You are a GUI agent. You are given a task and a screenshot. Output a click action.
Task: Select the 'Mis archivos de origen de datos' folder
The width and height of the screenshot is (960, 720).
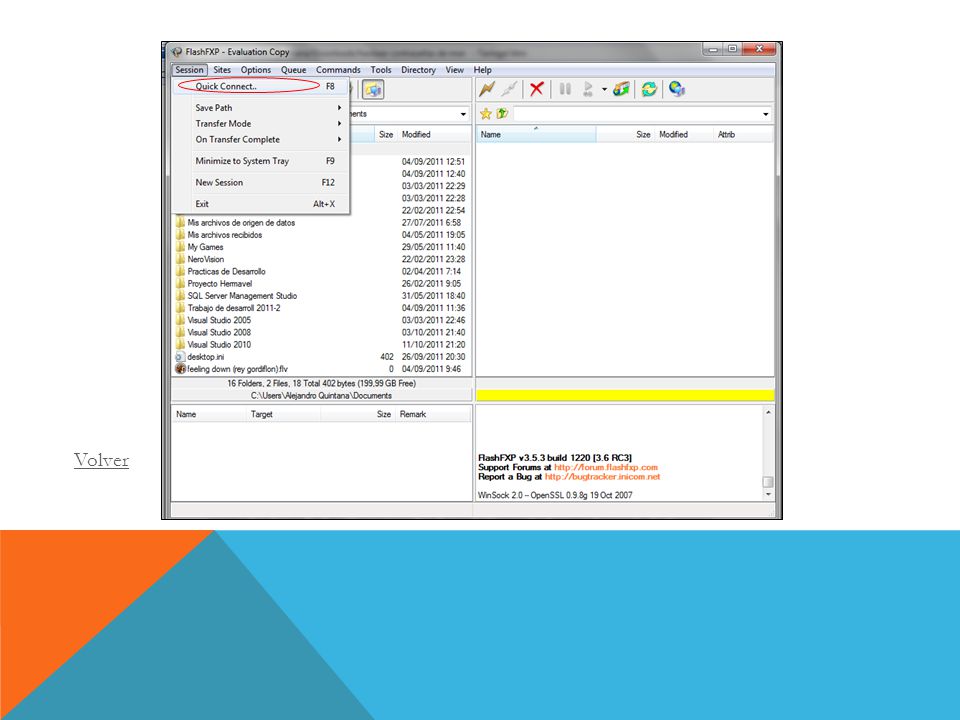[x=241, y=223]
